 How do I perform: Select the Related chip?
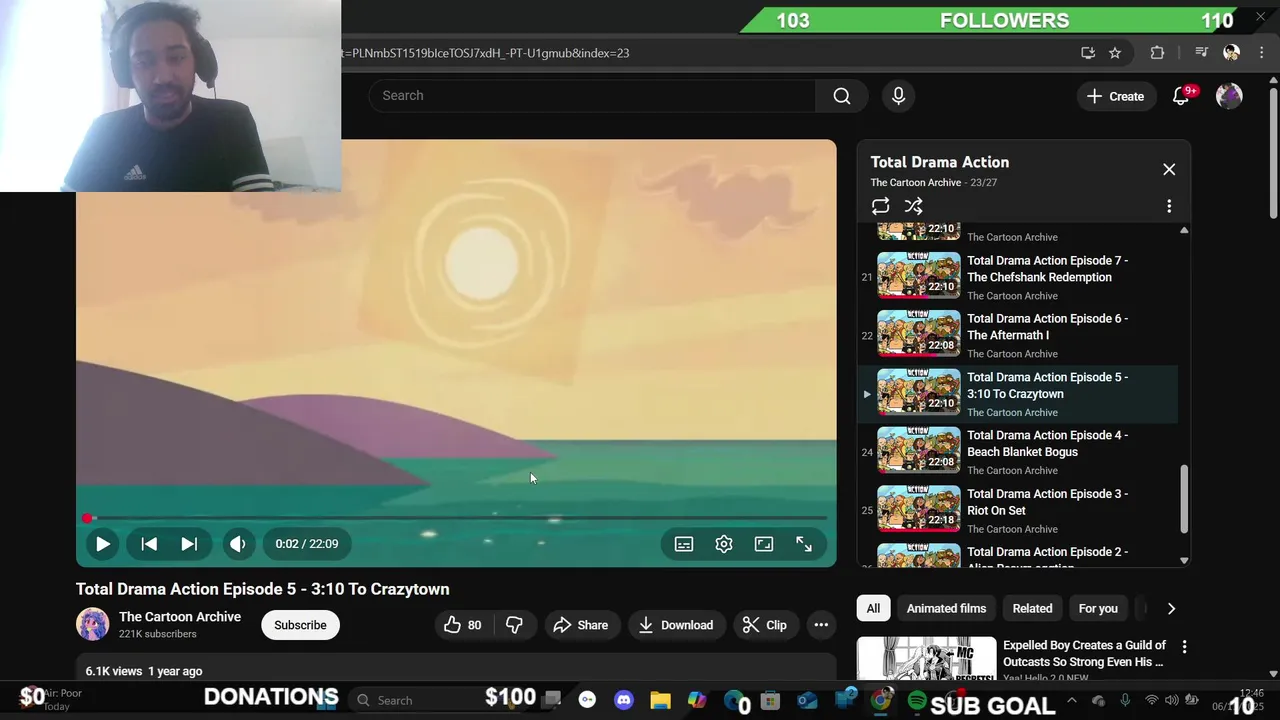click(1032, 608)
